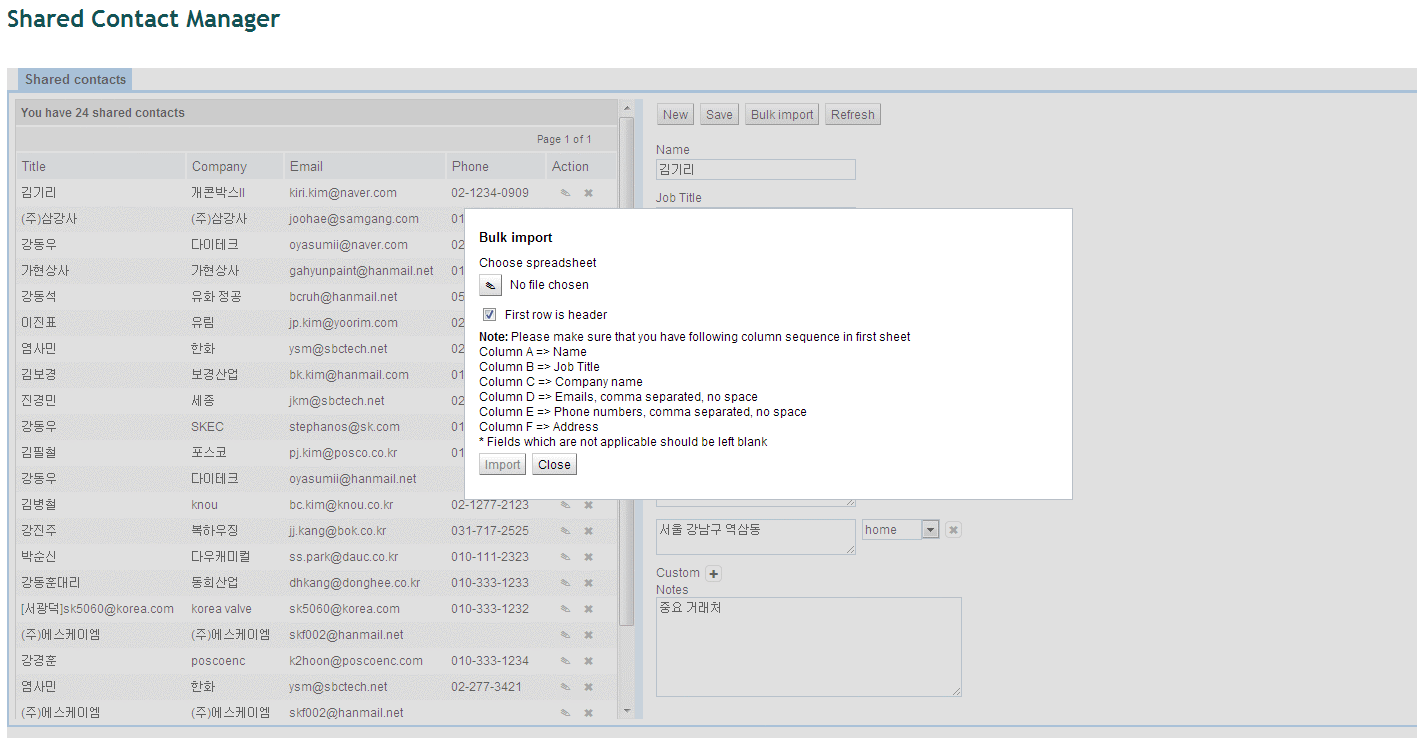Image resolution: width=1417 pixels, height=738 pixels.
Task: Click the Notes textarea
Action: 809,647
